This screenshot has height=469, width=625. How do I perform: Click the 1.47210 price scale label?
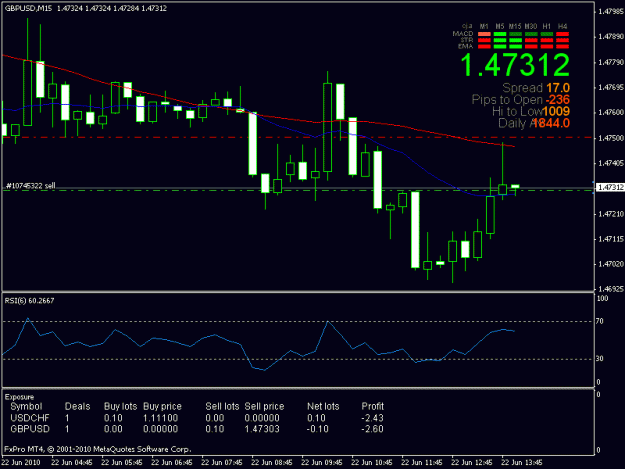pyautogui.click(x=611, y=214)
